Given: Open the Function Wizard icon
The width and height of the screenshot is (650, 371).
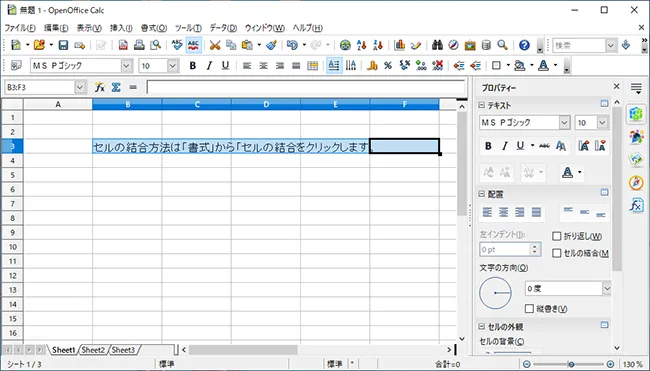Looking at the screenshot, I should pos(99,87).
